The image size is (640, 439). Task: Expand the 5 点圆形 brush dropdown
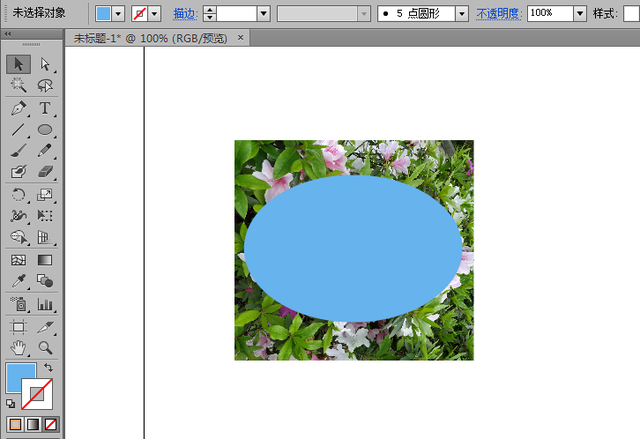(462, 14)
